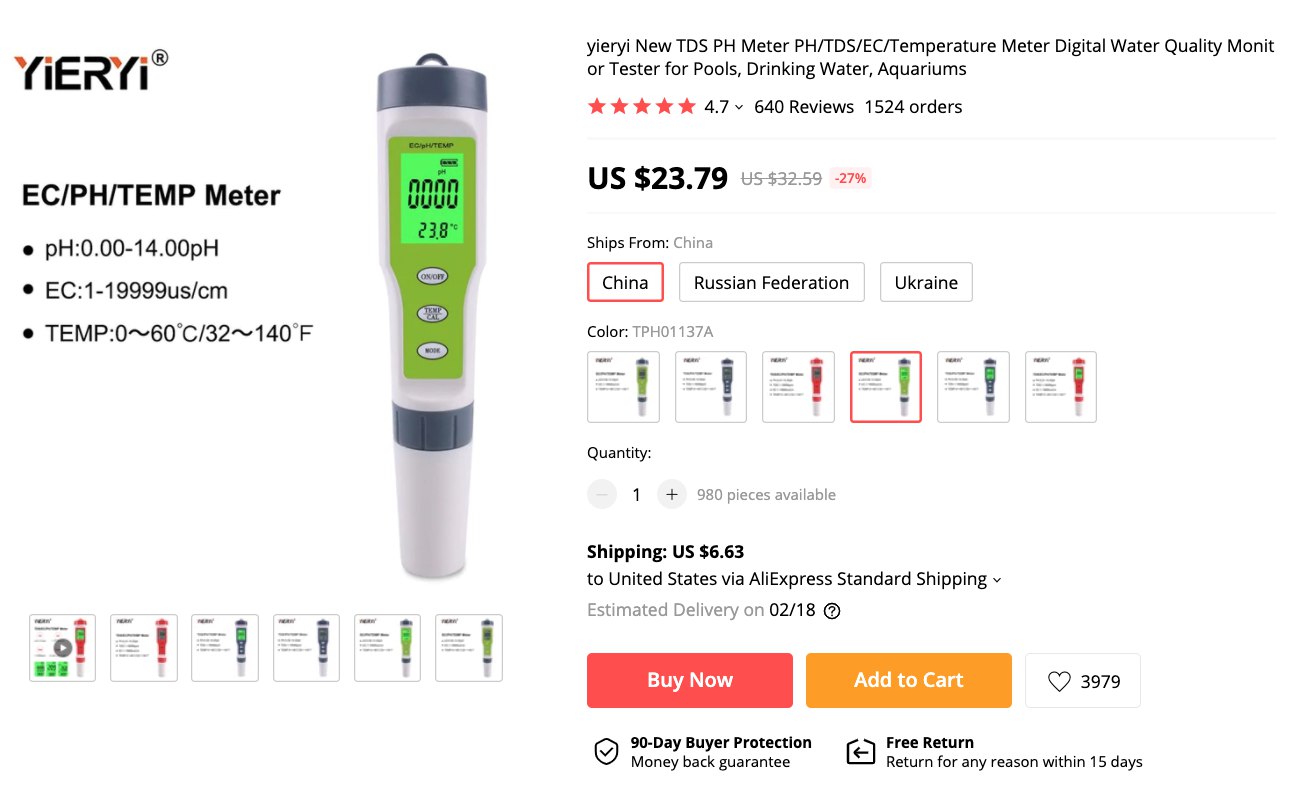Viewport: 1306px width, 787px height.
Task: Increase quantity with the plus button
Action: 672,494
